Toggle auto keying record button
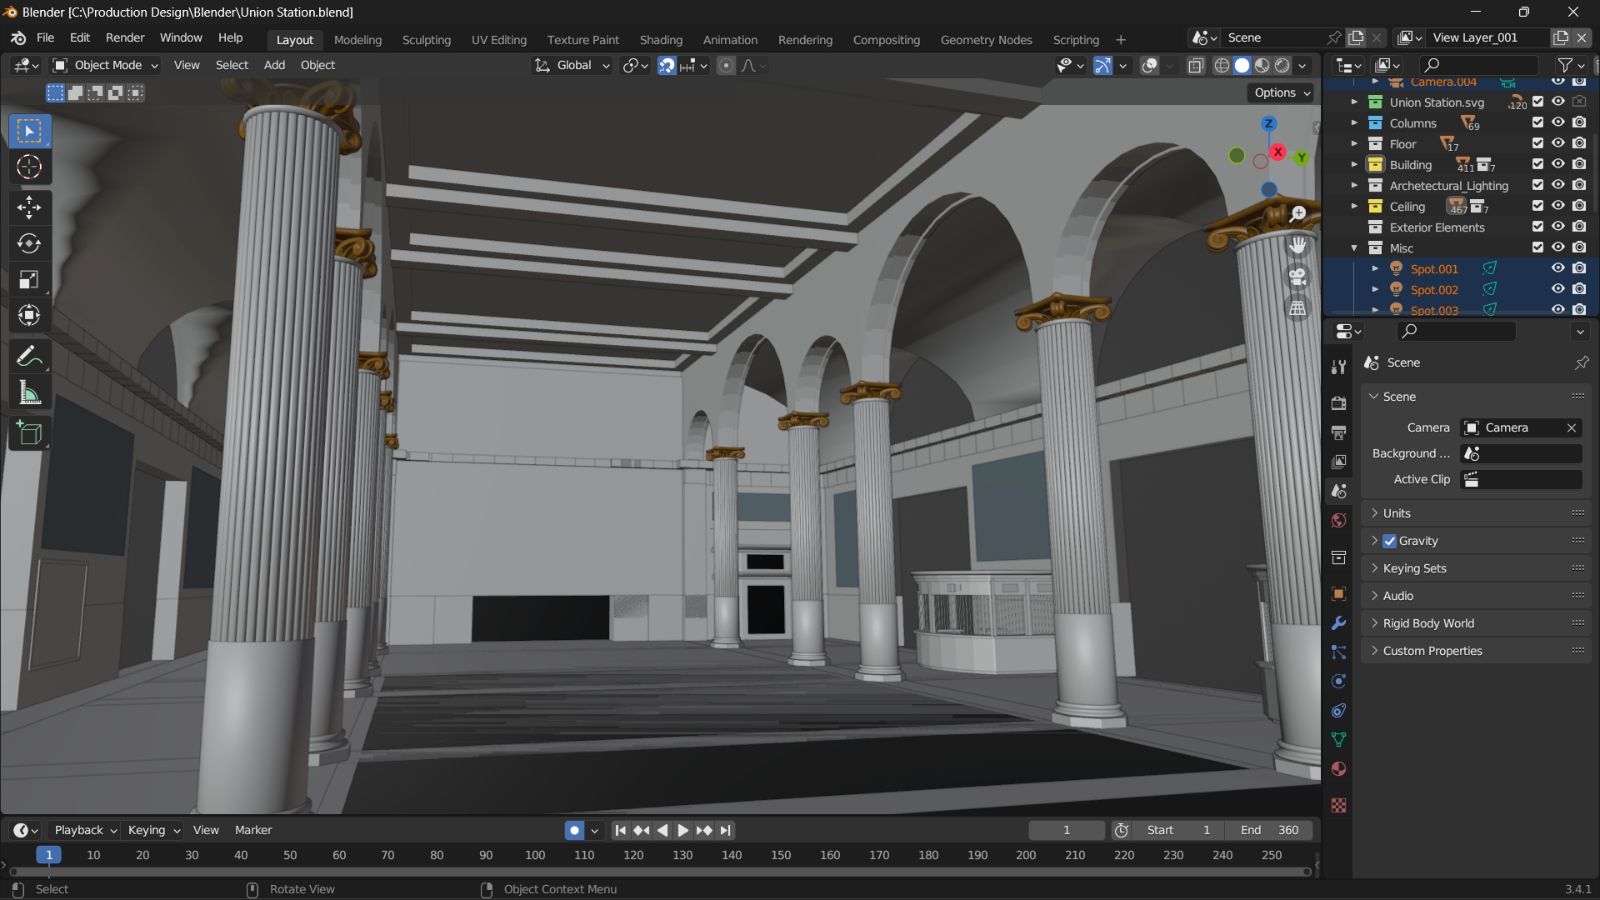 point(574,830)
